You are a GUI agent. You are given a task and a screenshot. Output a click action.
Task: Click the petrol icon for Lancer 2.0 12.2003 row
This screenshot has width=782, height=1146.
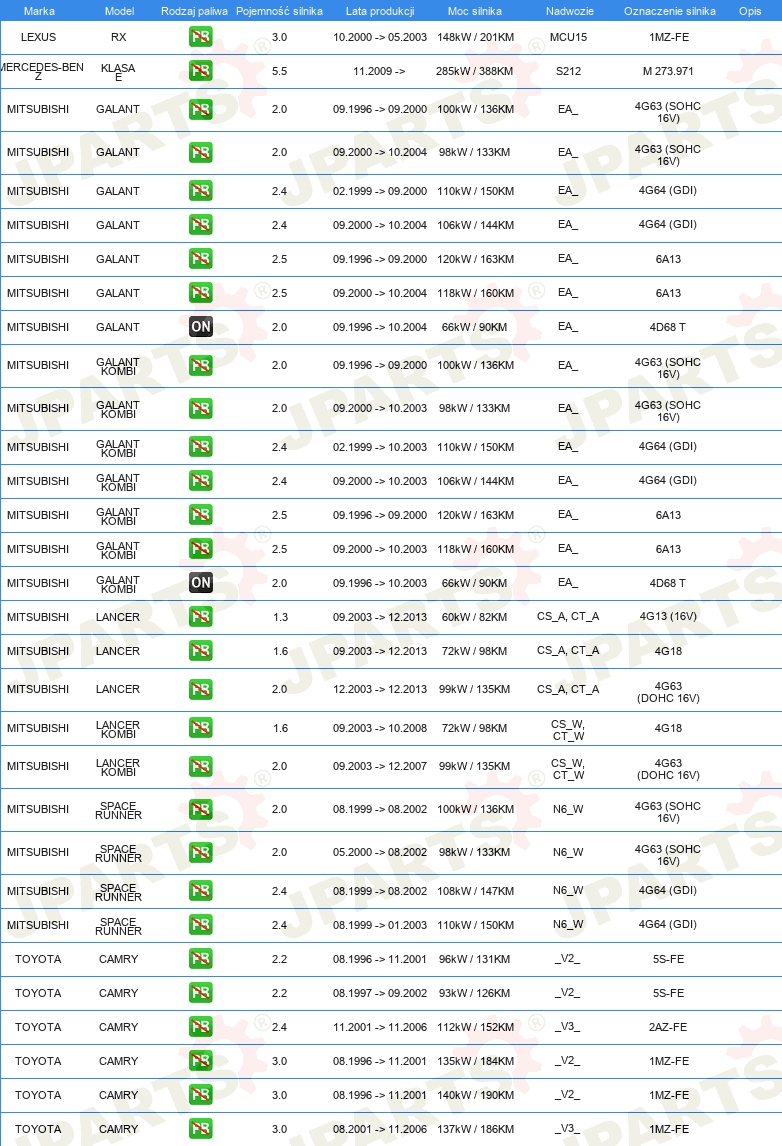[x=200, y=689]
